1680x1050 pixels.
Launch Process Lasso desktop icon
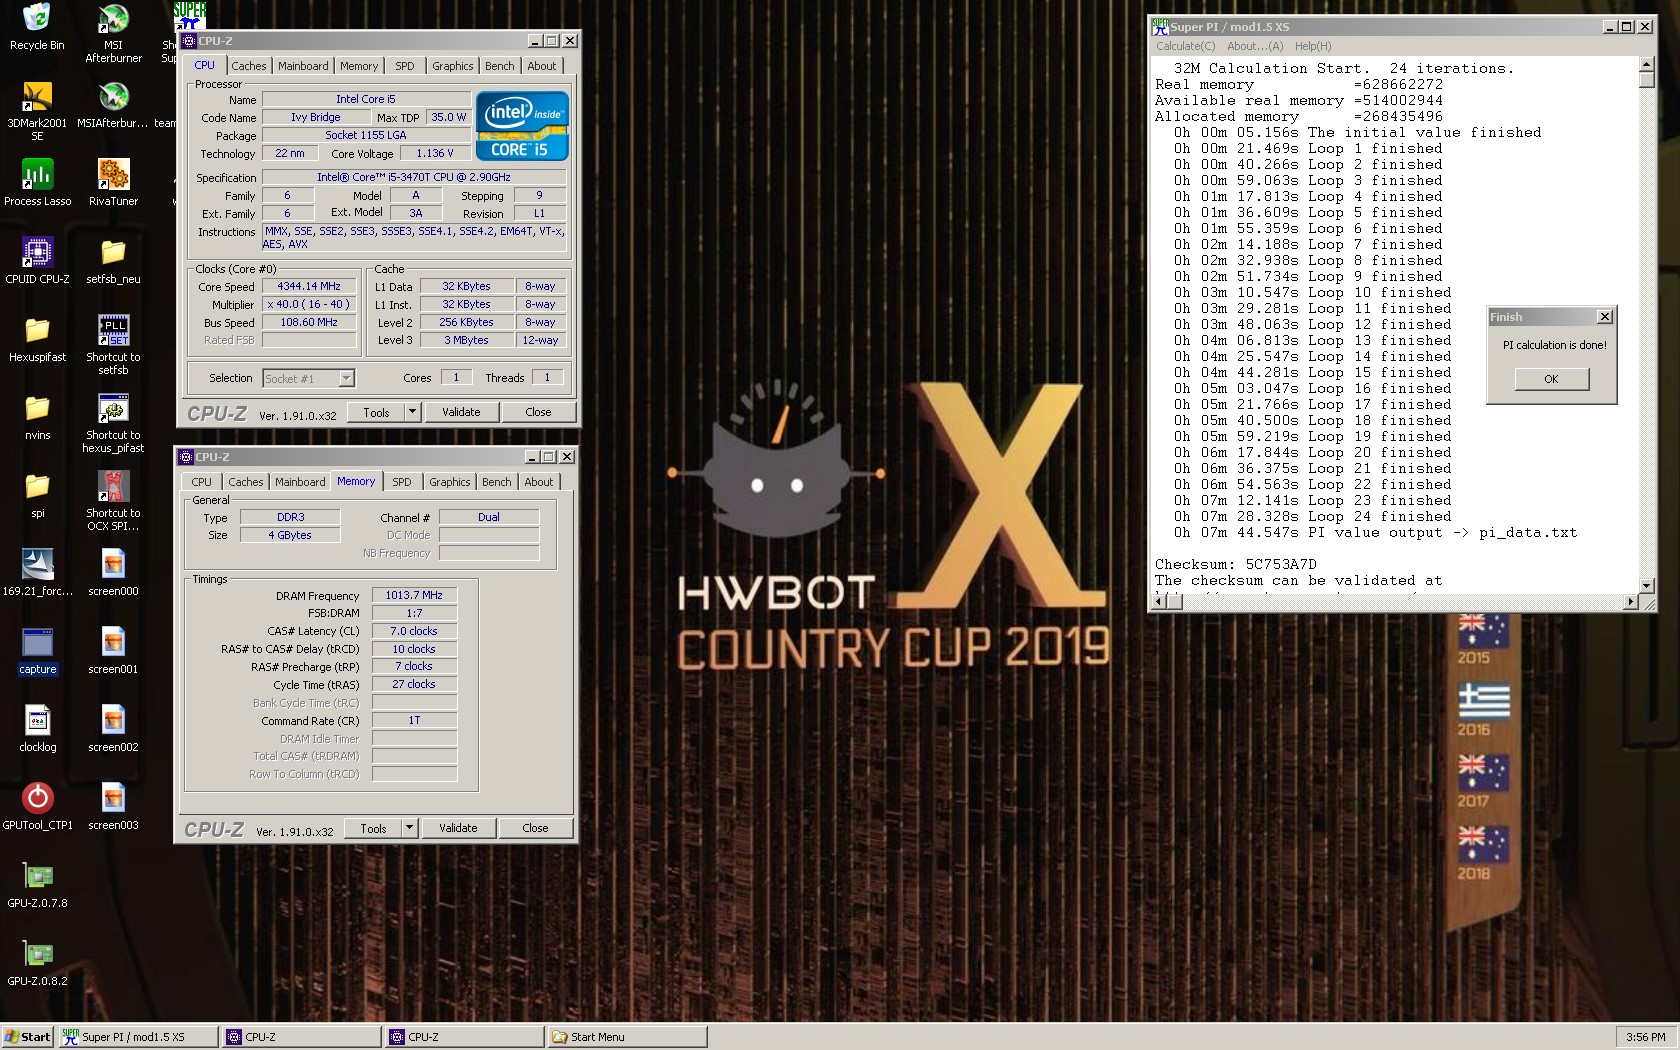coord(37,183)
